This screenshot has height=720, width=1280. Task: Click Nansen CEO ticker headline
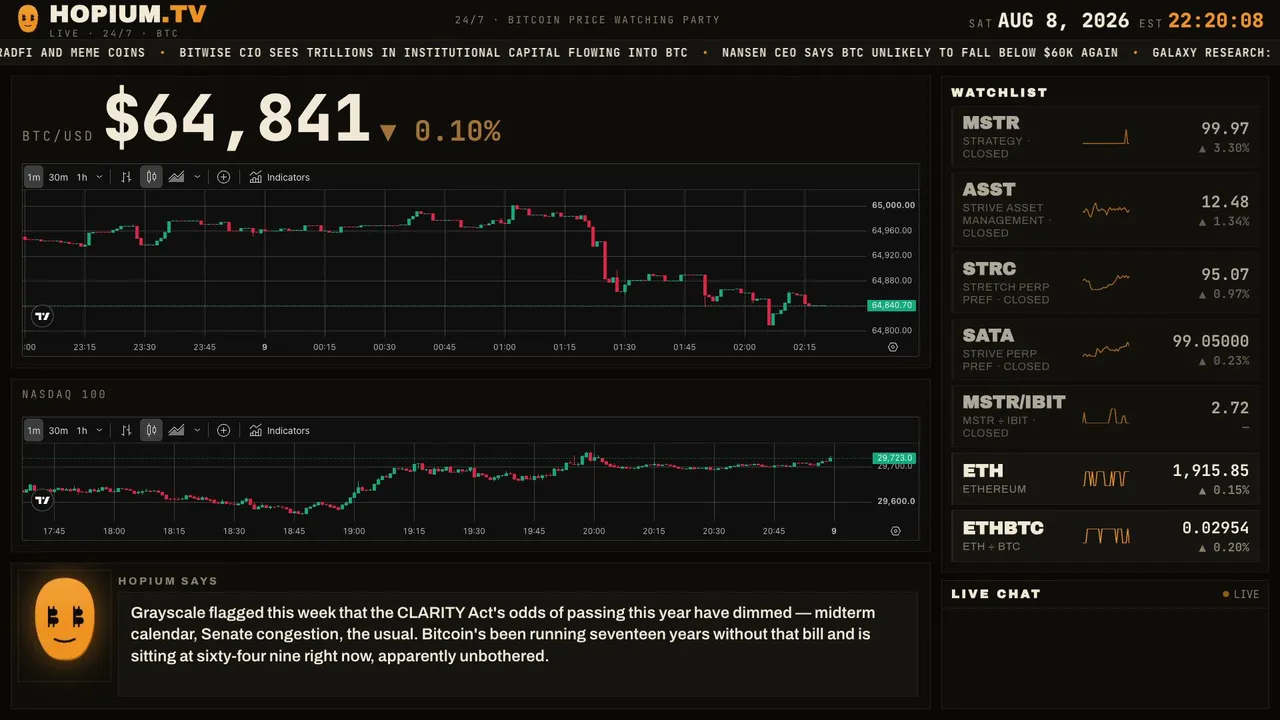pyautogui.click(x=920, y=52)
